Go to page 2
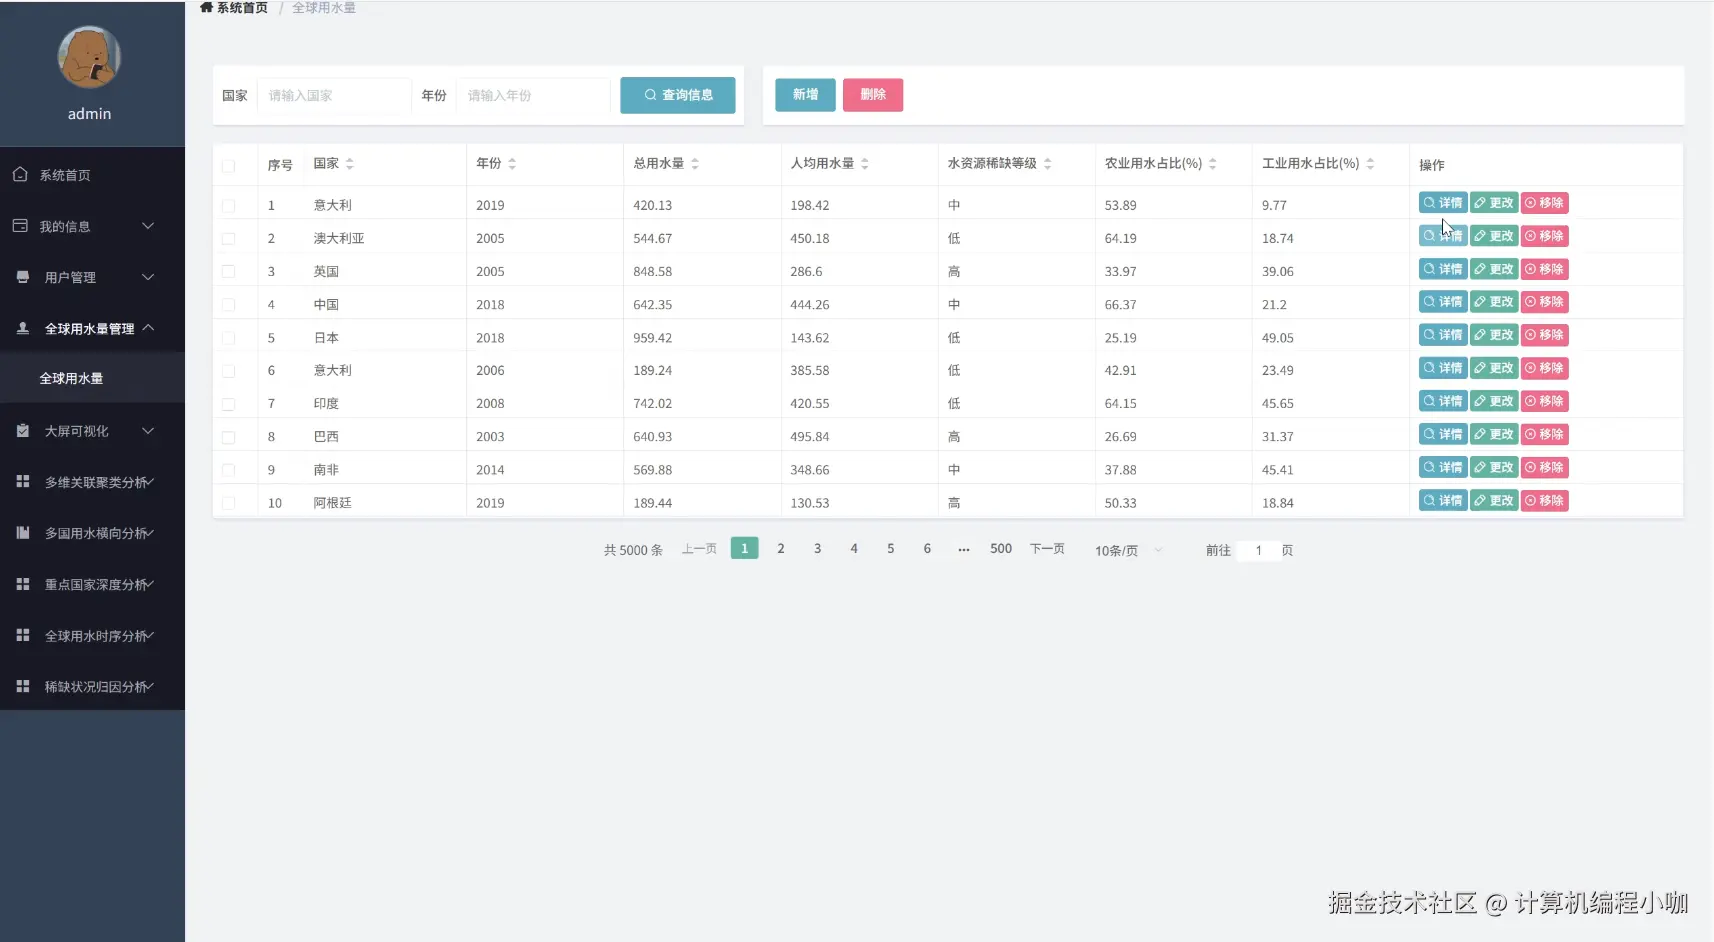Screen dimensions: 1714x942 [x=781, y=549]
